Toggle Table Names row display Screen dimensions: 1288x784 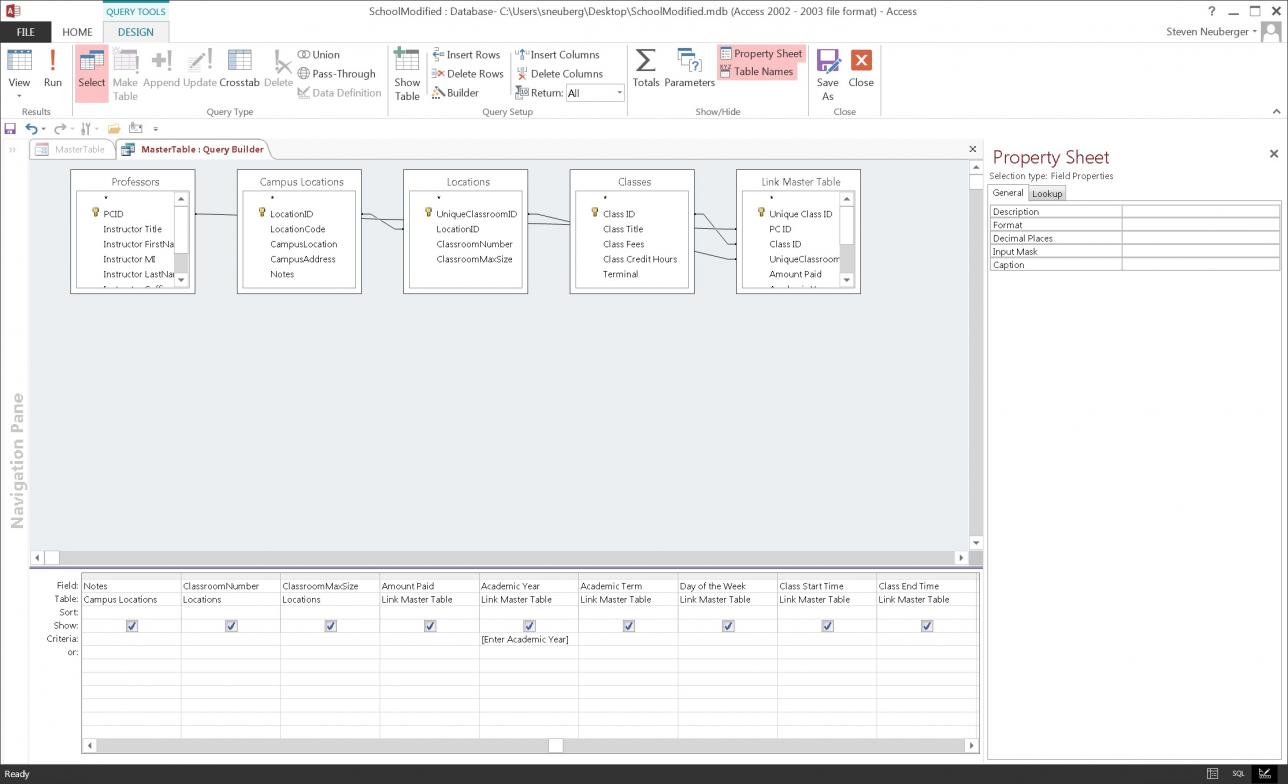coord(756,72)
